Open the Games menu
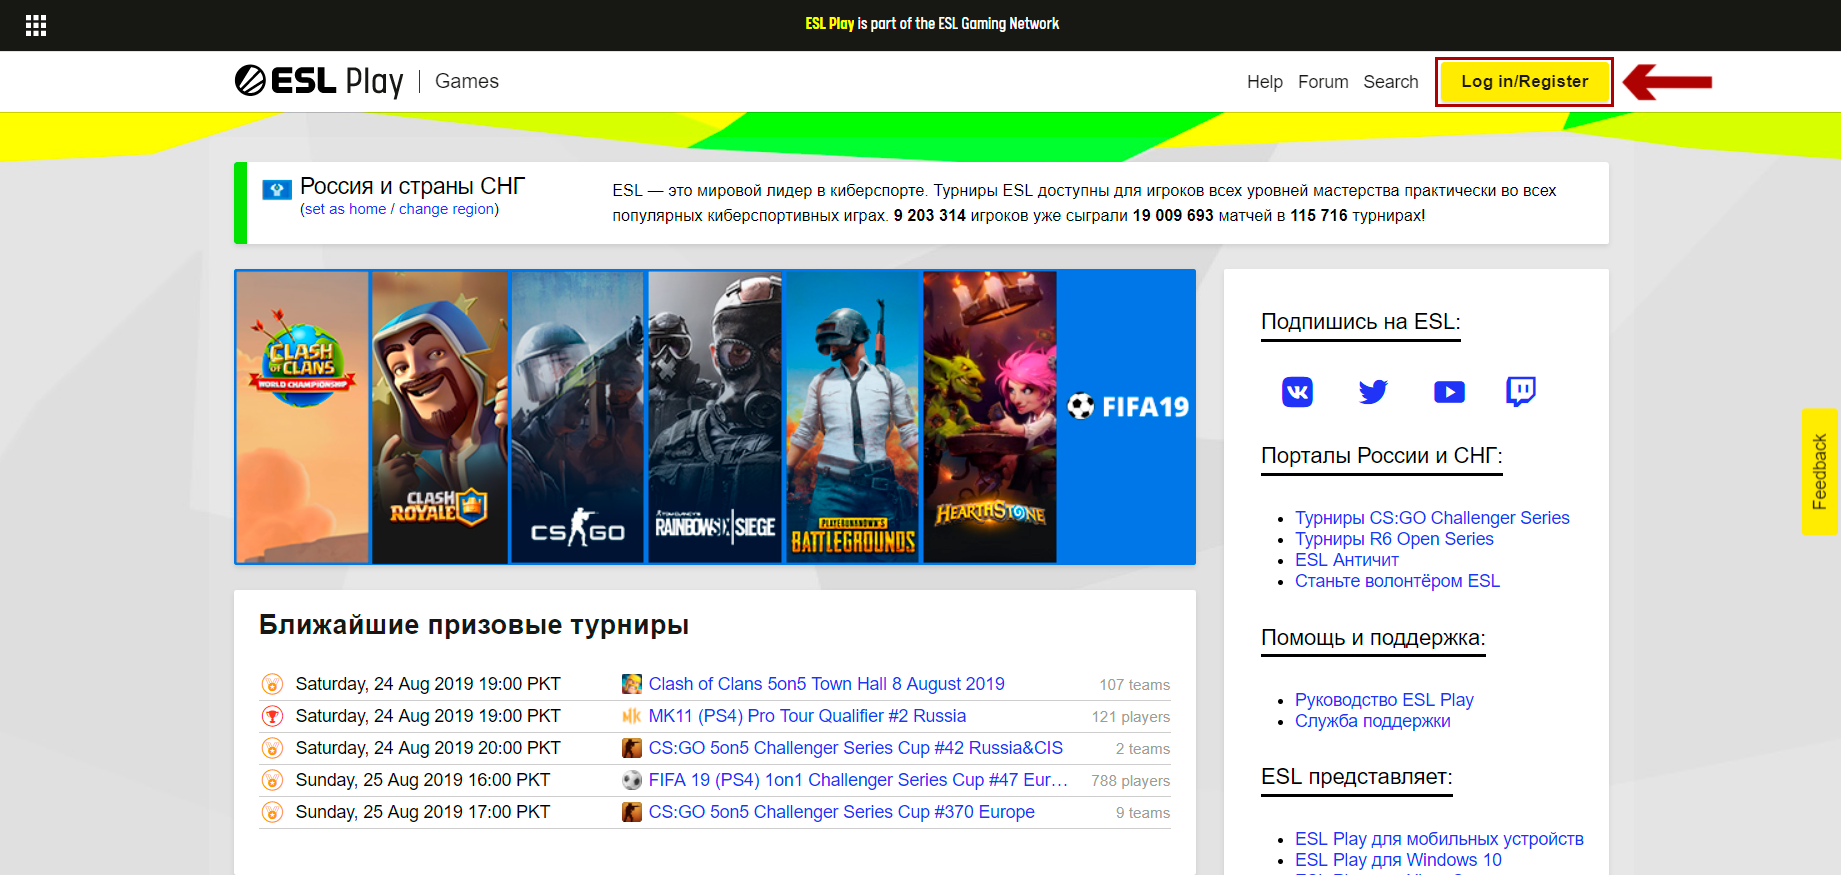The width and height of the screenshot is (1841, 875). point(467,81)
